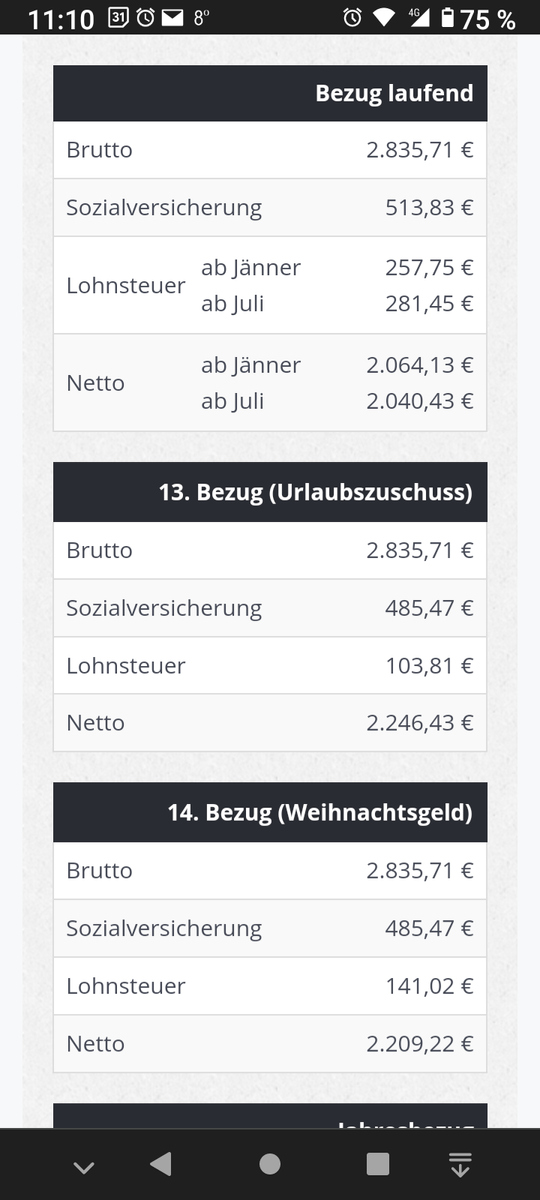540x1200 pixels.
Task: Open recent apps square button
Action: 378,1164
